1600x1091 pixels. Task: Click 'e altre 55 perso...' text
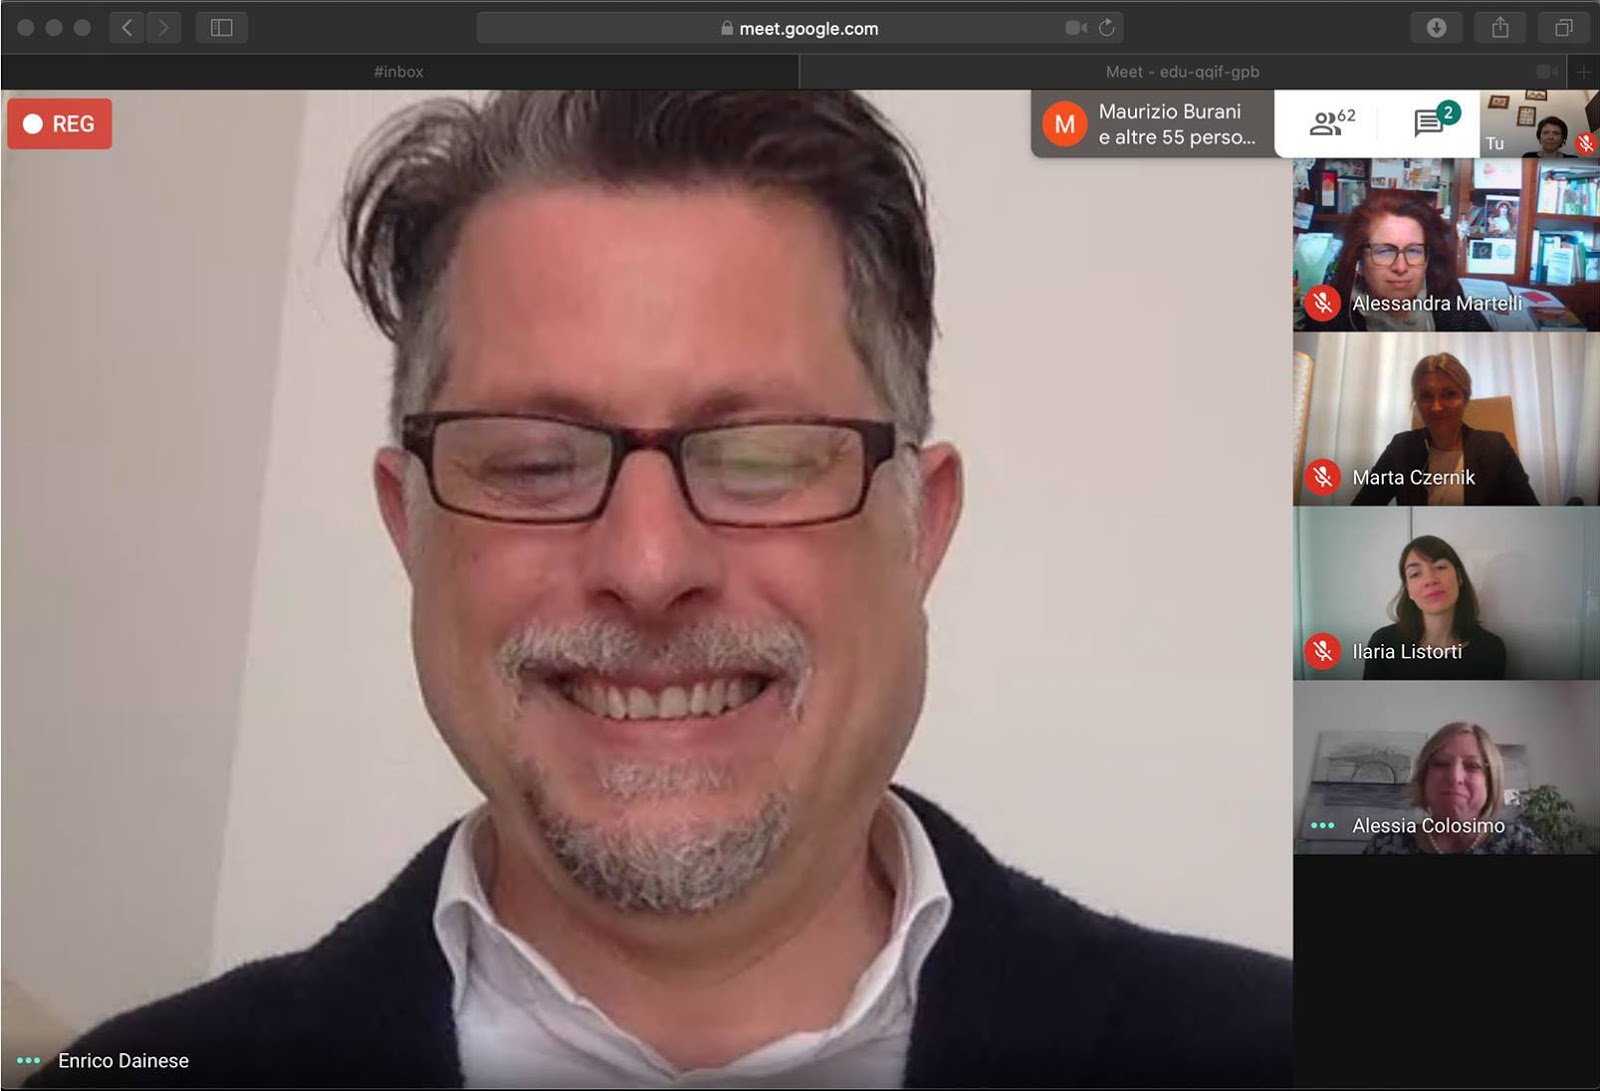(1177, 137)
